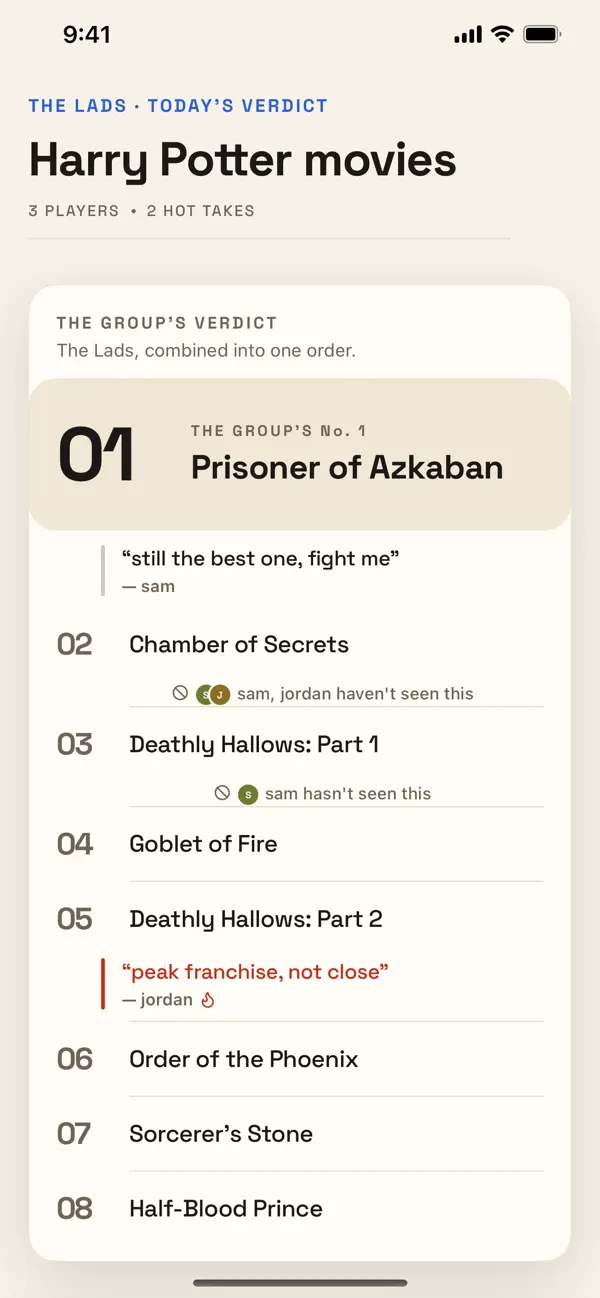600x1298 pixels.
Task: Tap the cellular signal bars icon
Action: pos(468,35)
